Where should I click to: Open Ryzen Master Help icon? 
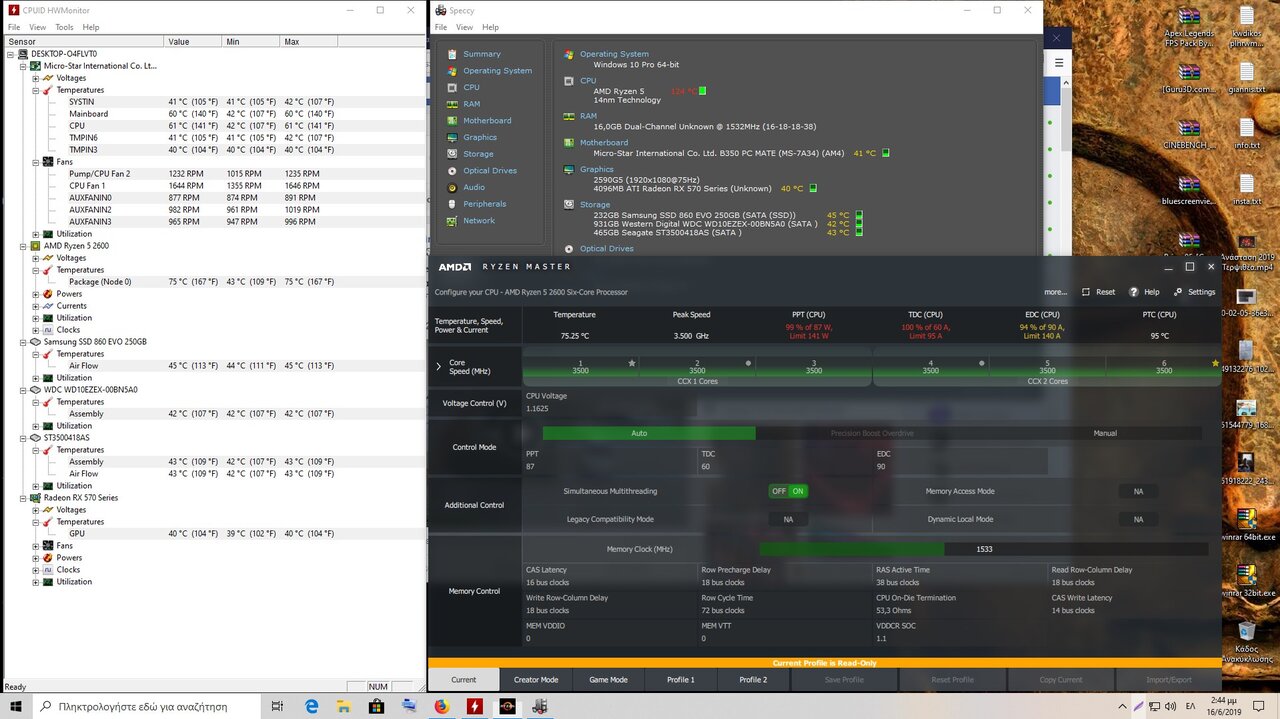(x=1134, y=292)
